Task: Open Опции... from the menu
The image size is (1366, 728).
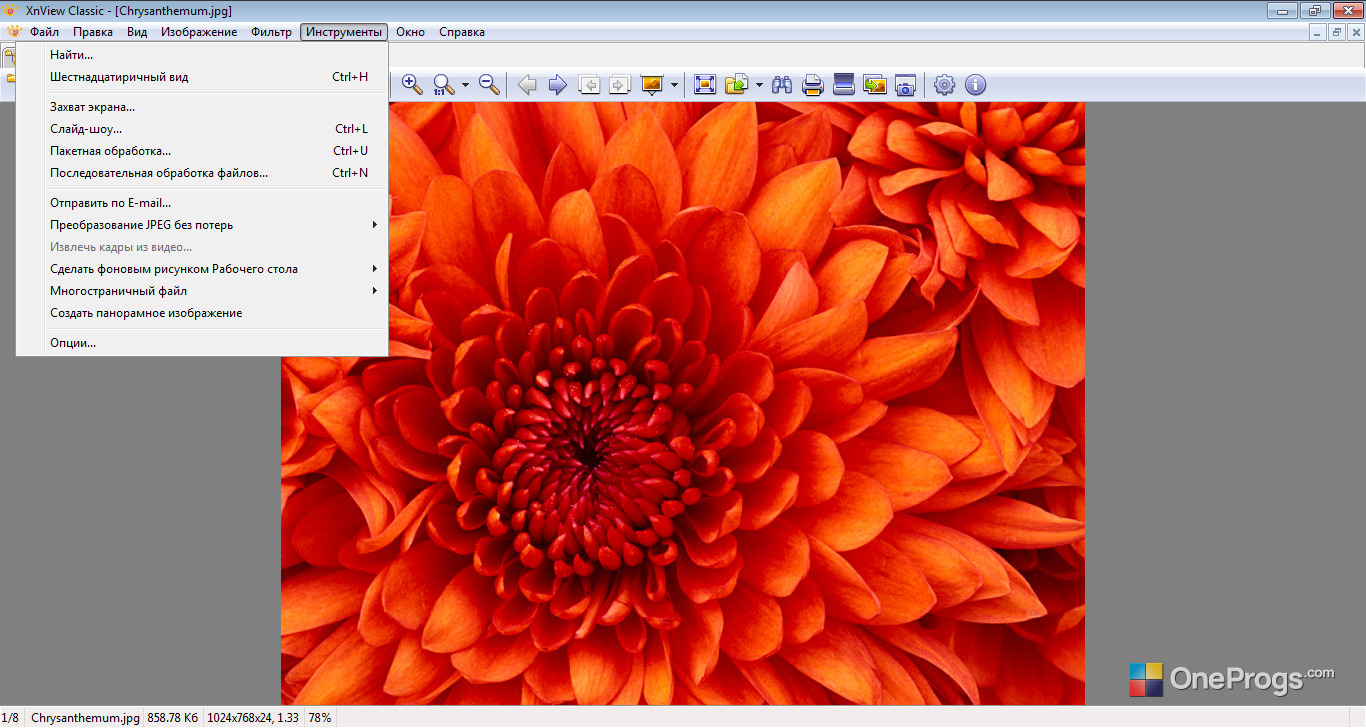Action: [202, 343]
